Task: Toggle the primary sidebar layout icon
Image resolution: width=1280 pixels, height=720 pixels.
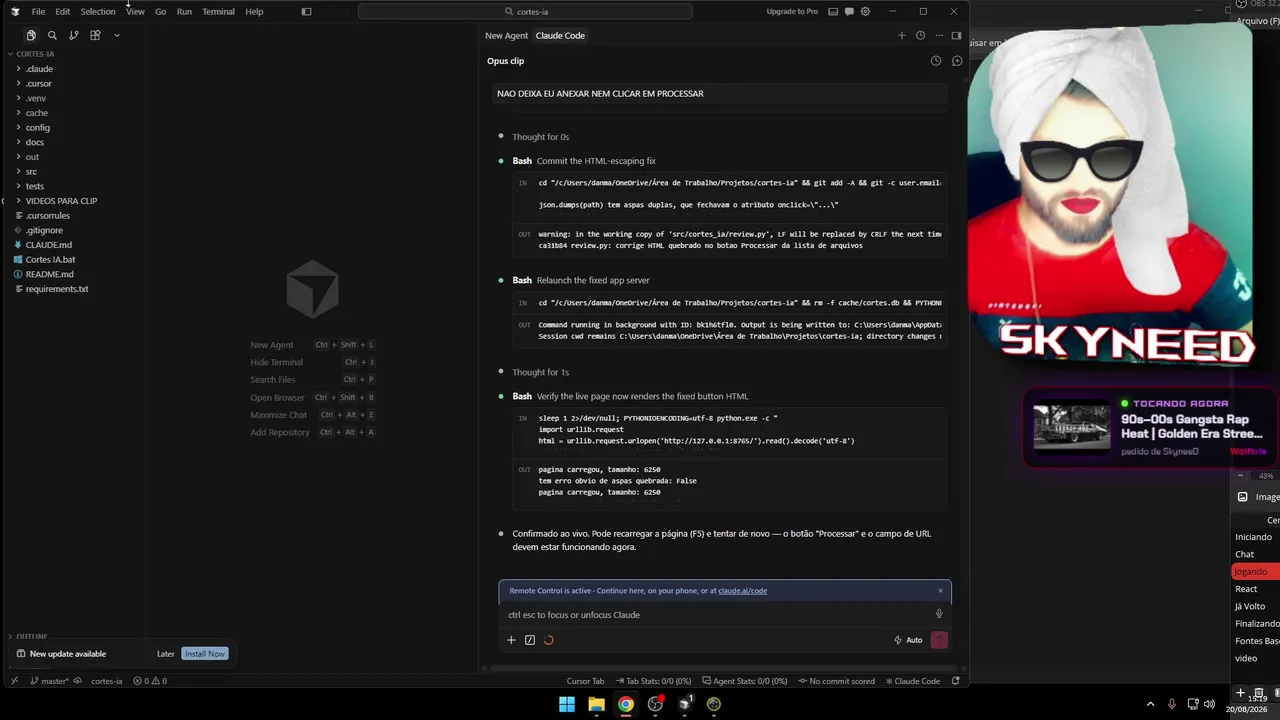Action: tap(306, 12)
